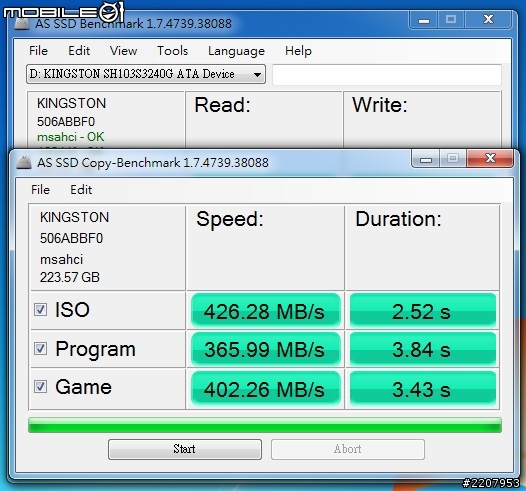Screen dimensions: 526x491
Task: Toggle the Game checkbox
Action: coord(41,387)
